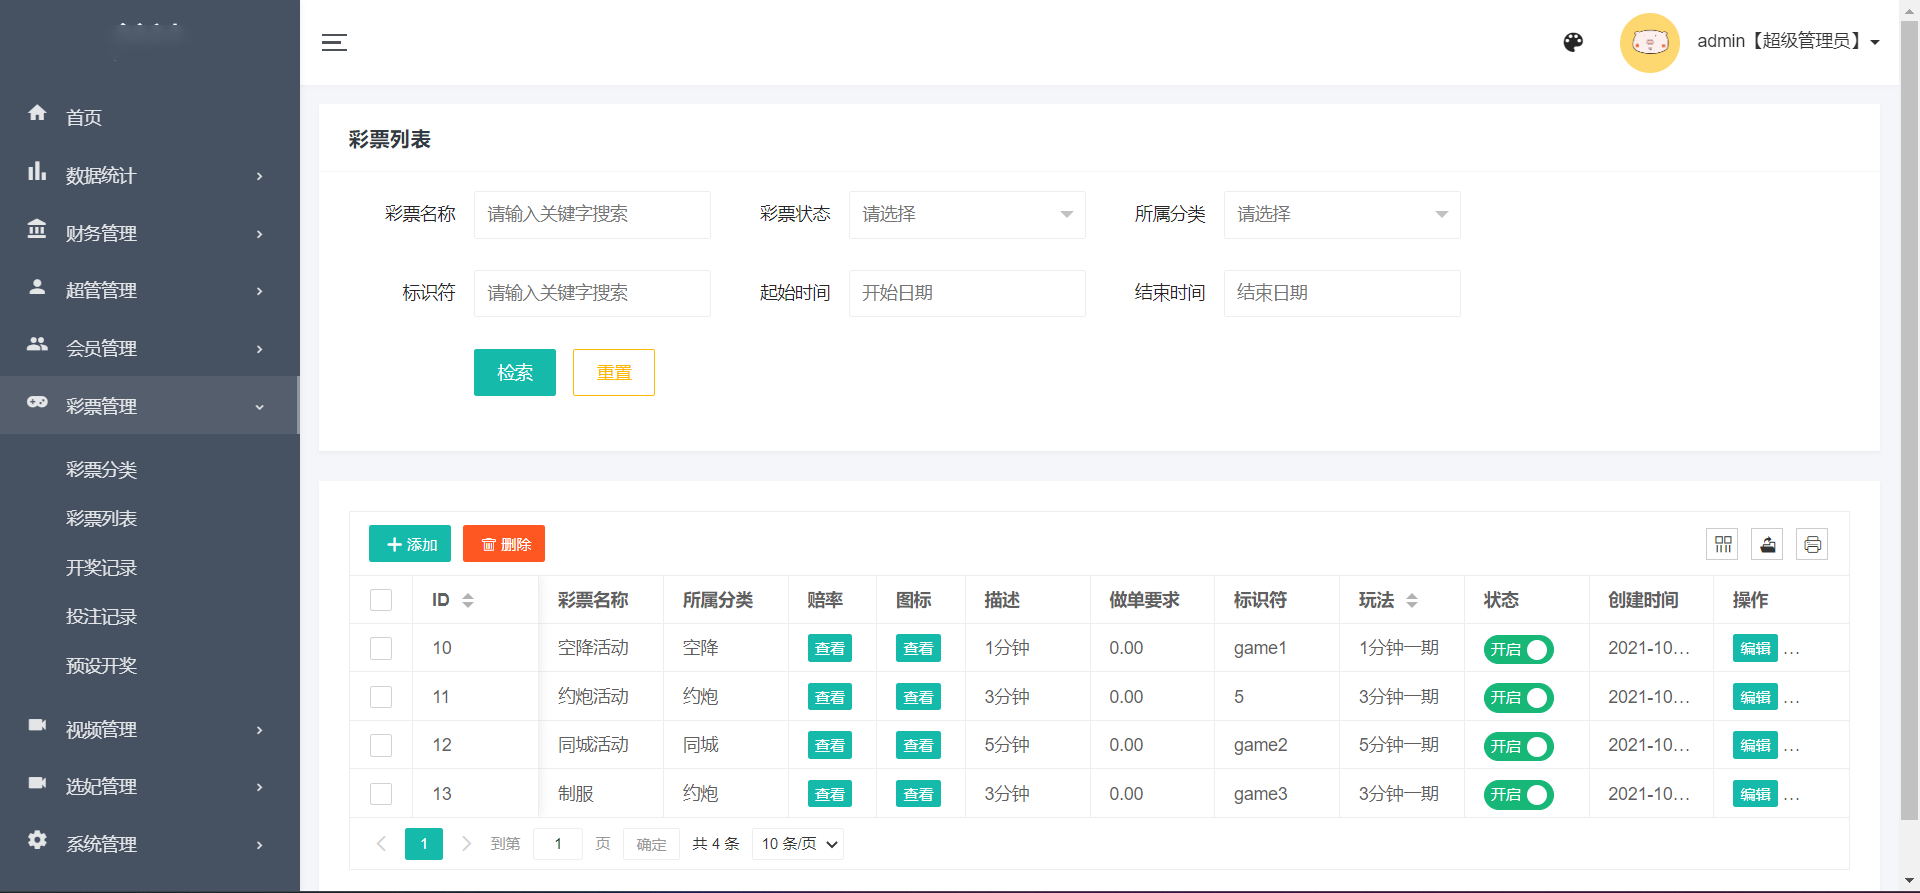Click the export table icon
The image size is (1920, 893).
tap(1767, 544)
